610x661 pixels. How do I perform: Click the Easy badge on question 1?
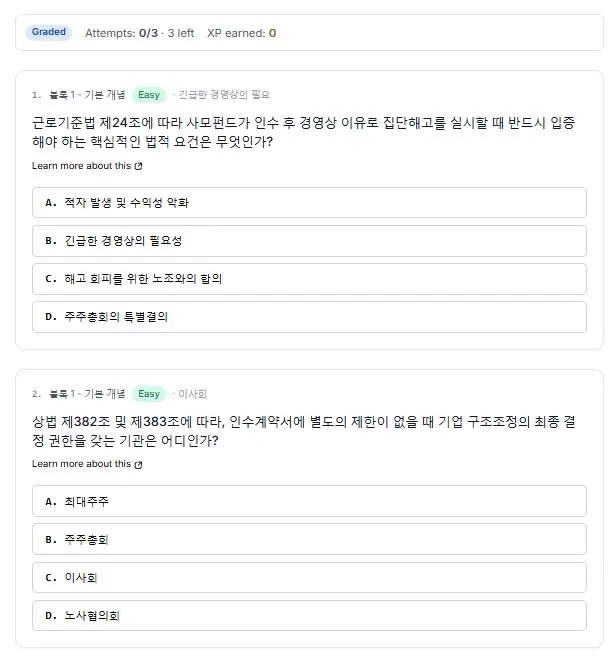(149, 95)
